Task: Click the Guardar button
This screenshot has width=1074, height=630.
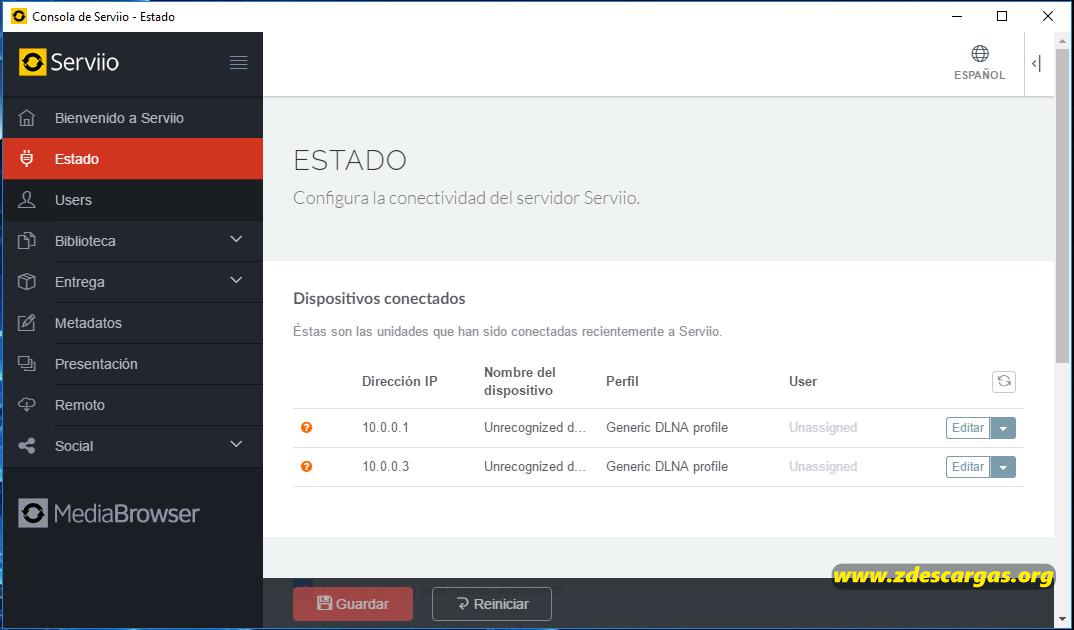Action: (353, 604)
